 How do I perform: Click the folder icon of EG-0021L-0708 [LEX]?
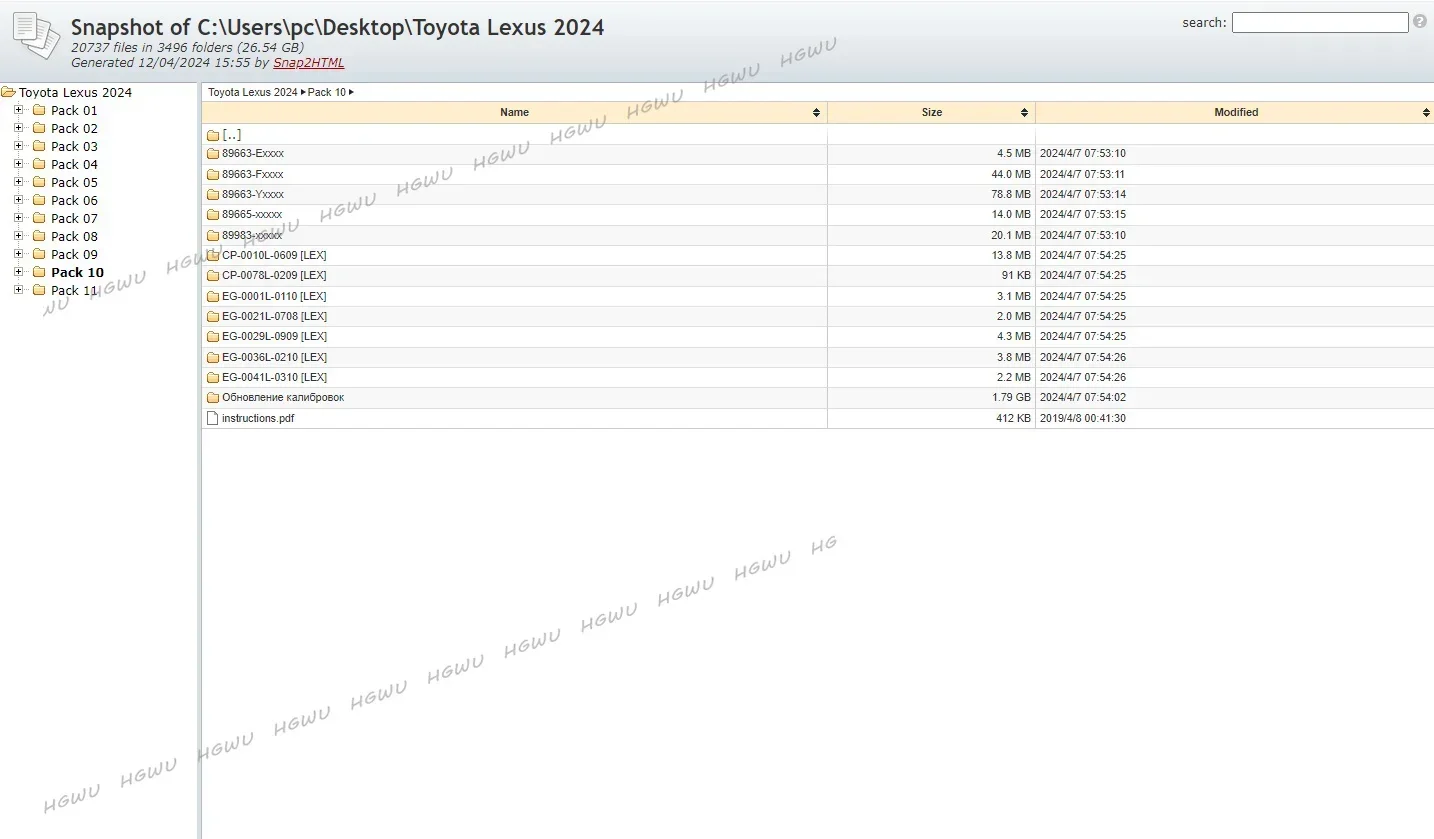212,316
